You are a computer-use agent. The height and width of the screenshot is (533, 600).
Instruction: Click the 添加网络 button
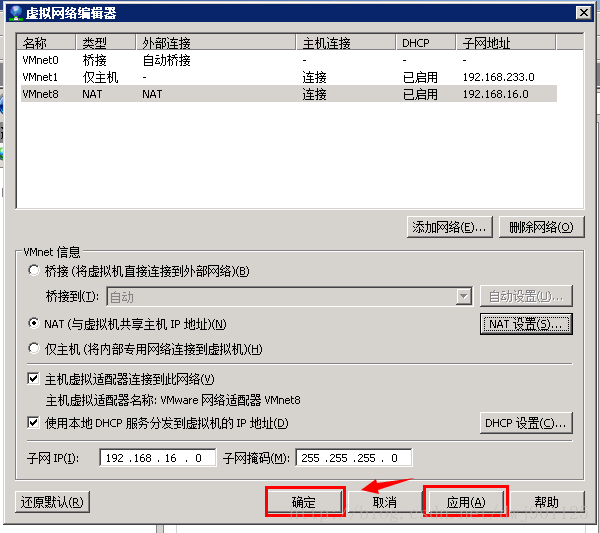pos(450,227)
